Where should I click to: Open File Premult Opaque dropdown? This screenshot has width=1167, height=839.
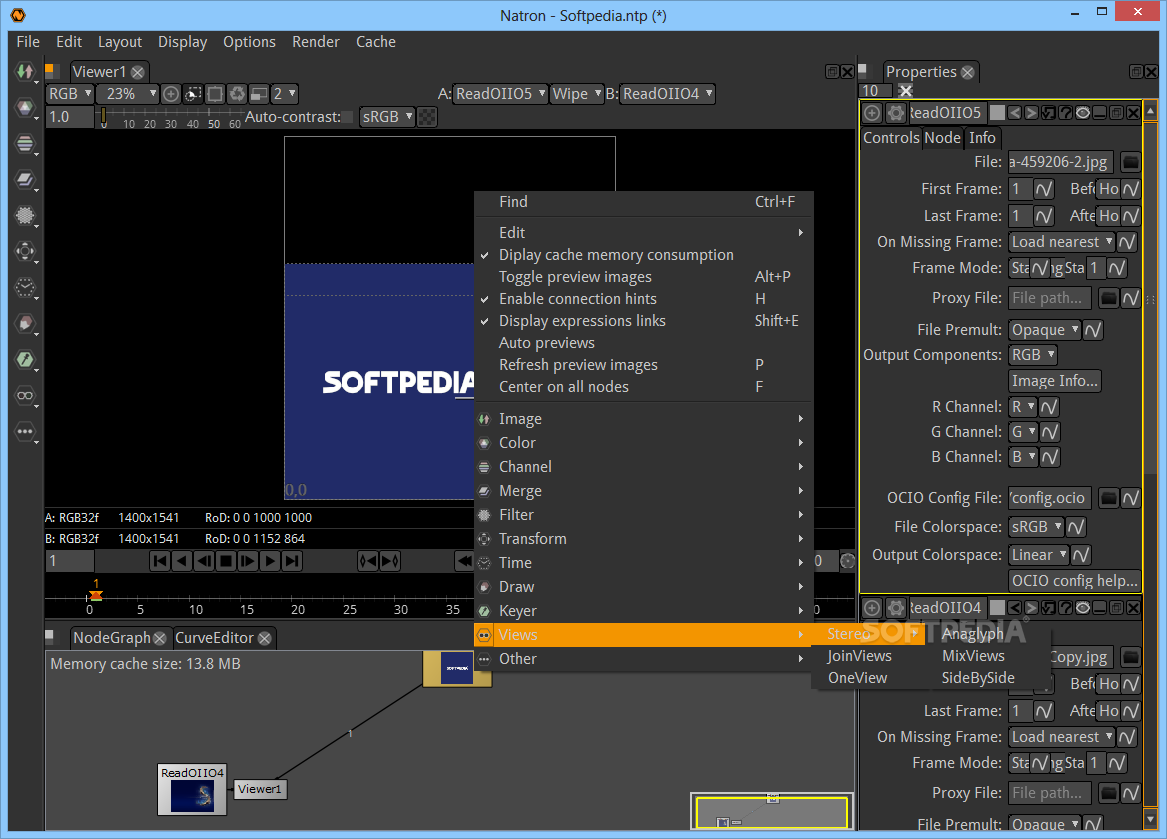coord(1045,330)
